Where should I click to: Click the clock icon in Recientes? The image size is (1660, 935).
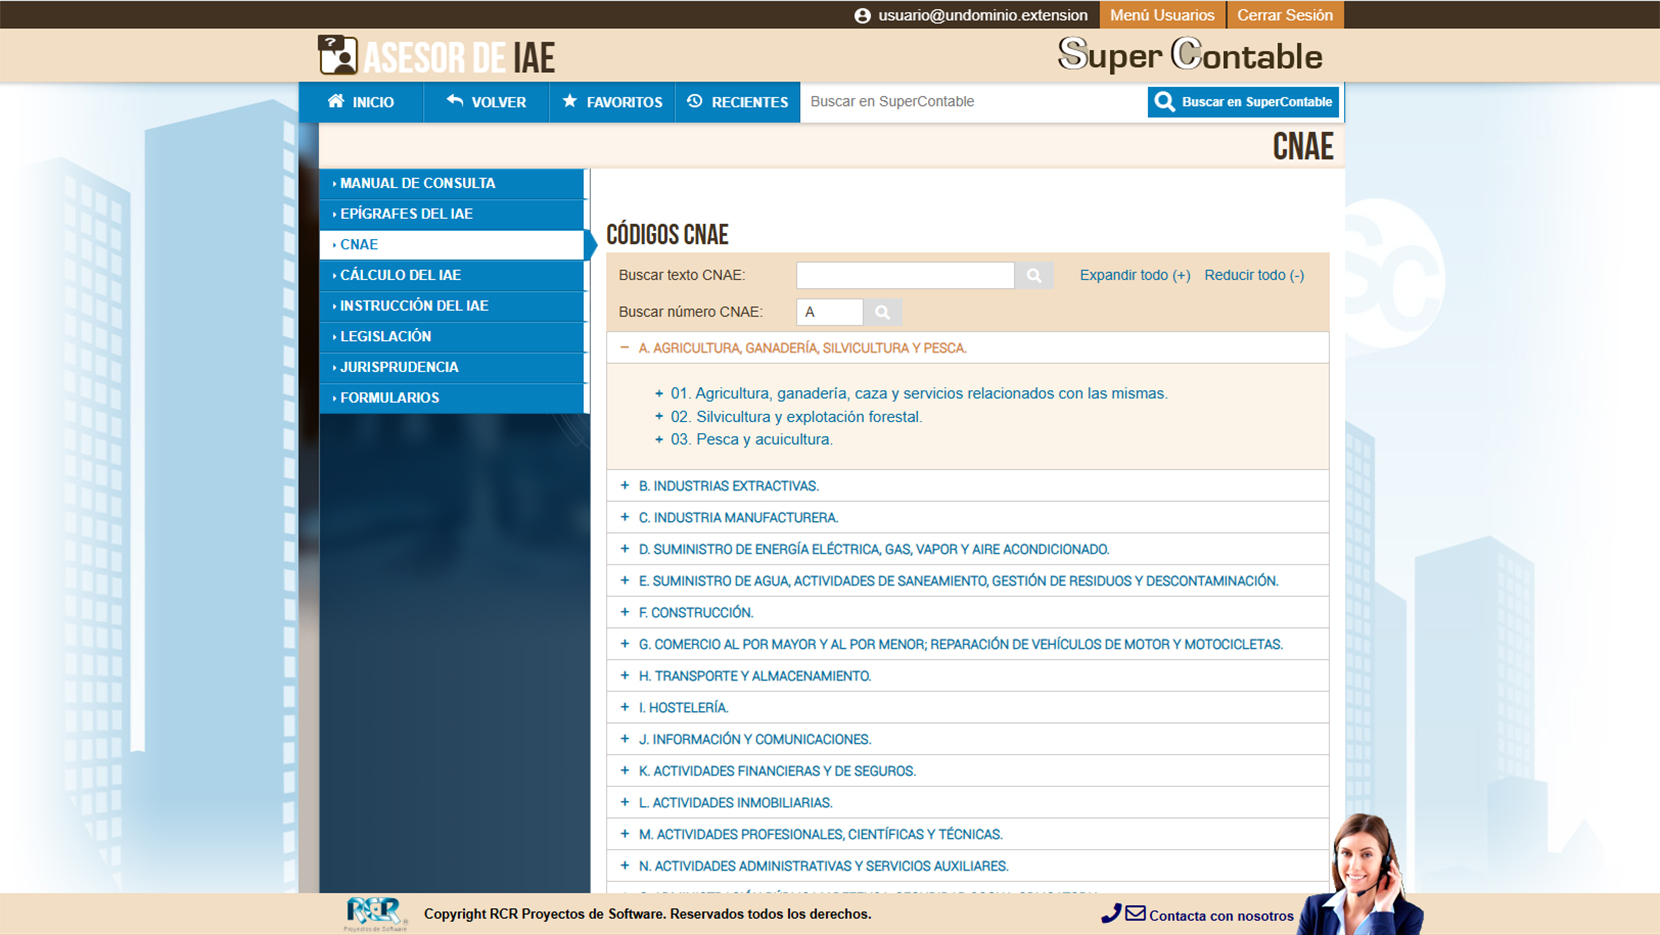tap(694, 101)
